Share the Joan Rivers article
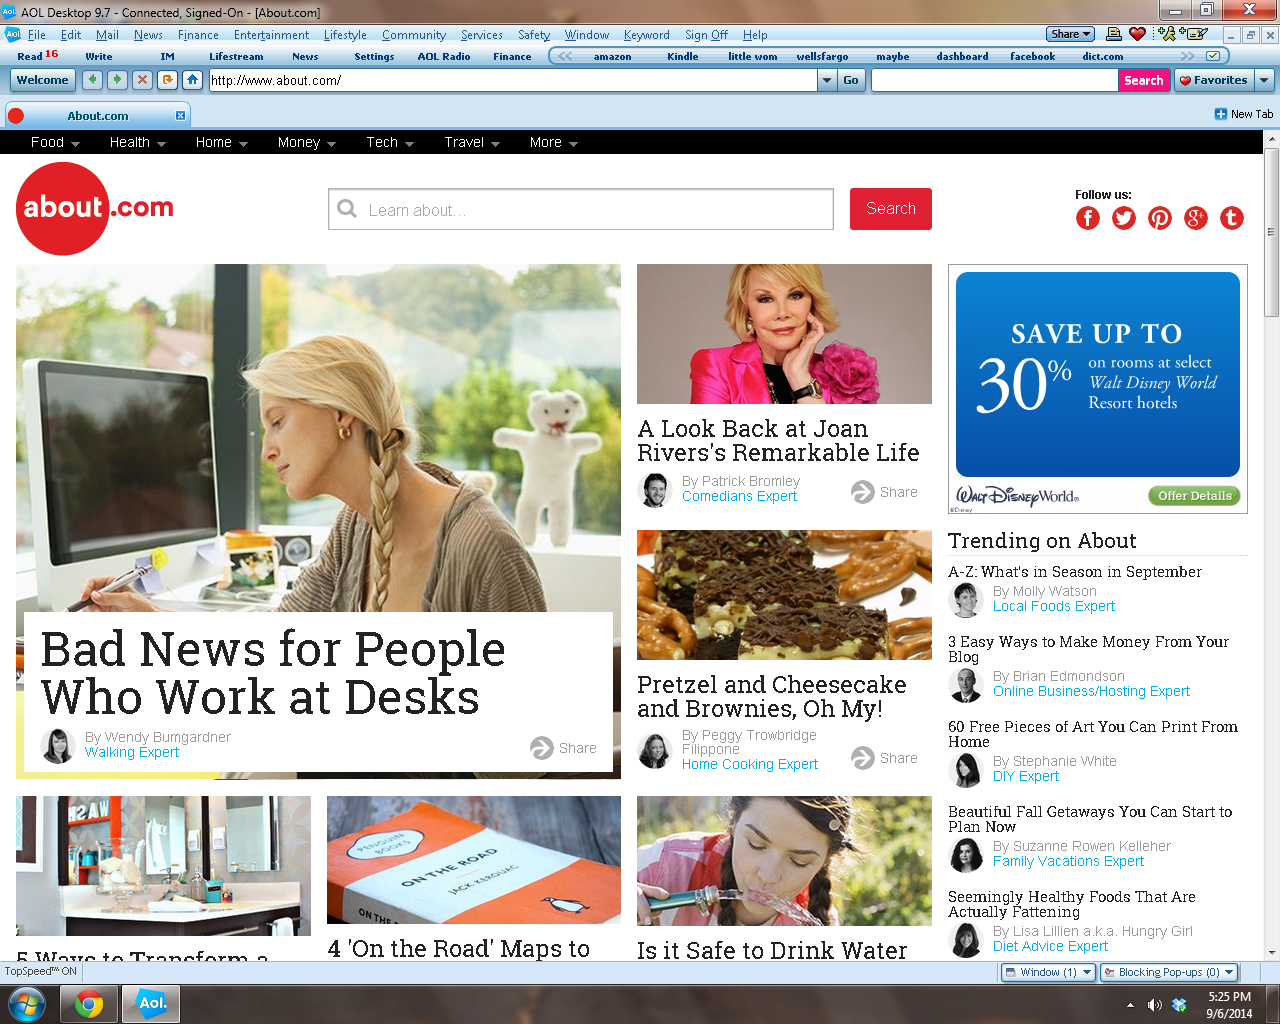1280x1024 pixels. click(x=884, y=492)
